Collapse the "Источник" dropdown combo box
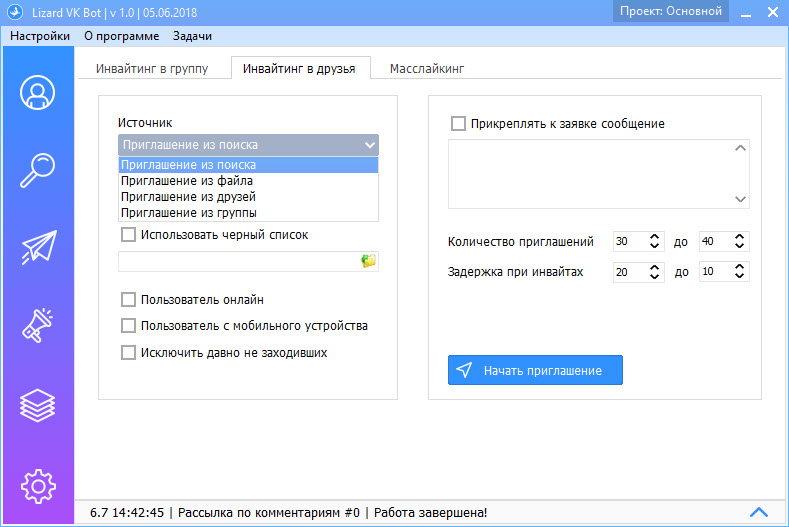This screenshot has height=527, width=789. pos(248,145)
